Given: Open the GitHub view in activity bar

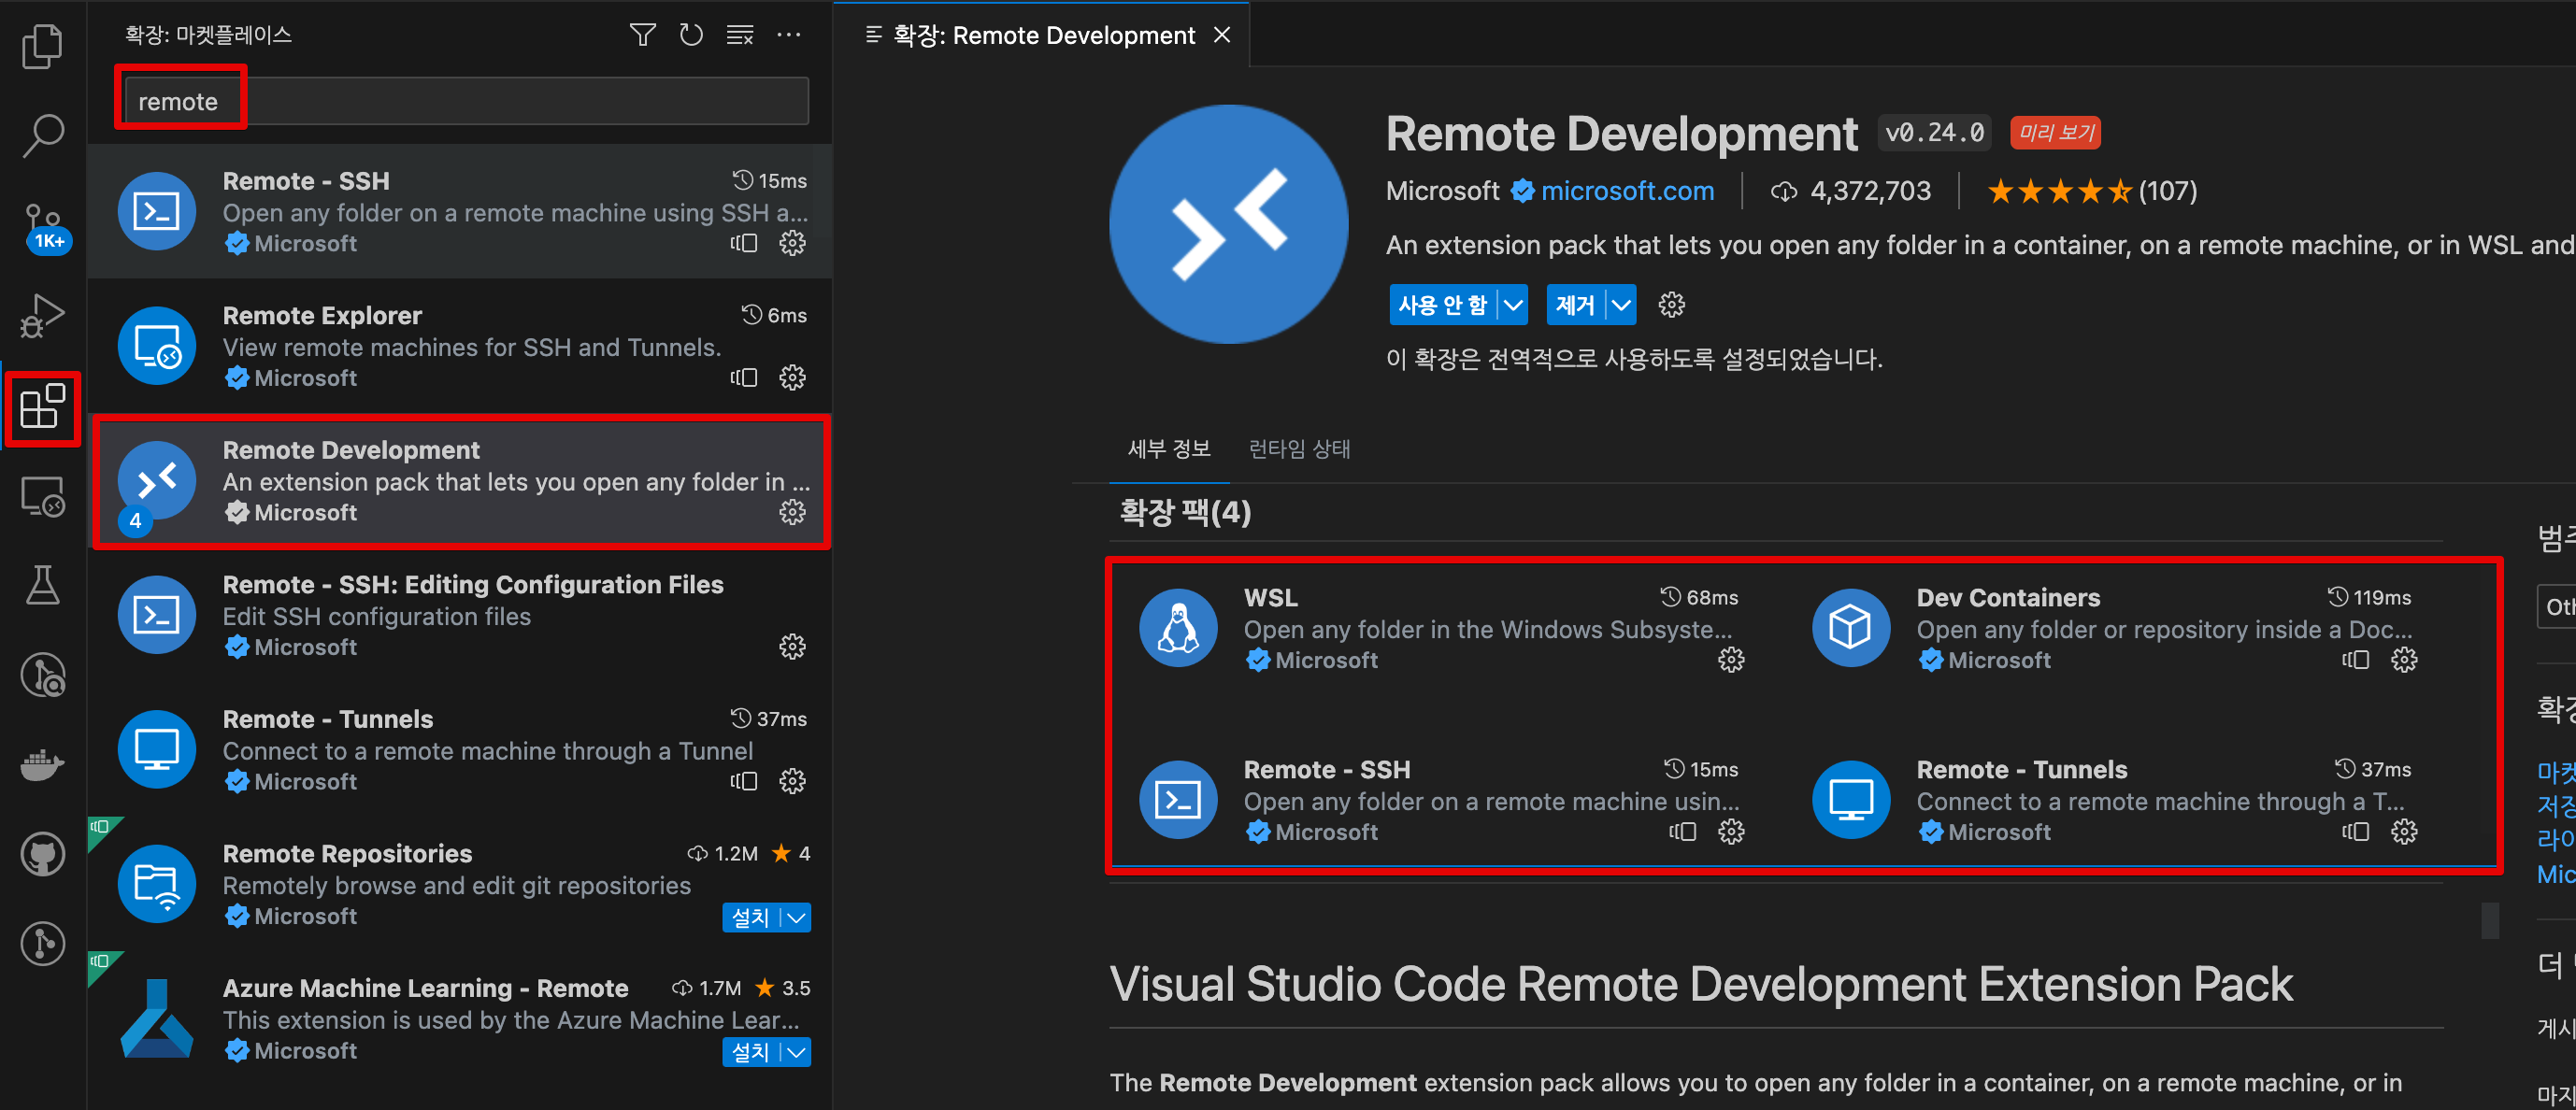Looking at the screenshot, I should click(42, 855).
